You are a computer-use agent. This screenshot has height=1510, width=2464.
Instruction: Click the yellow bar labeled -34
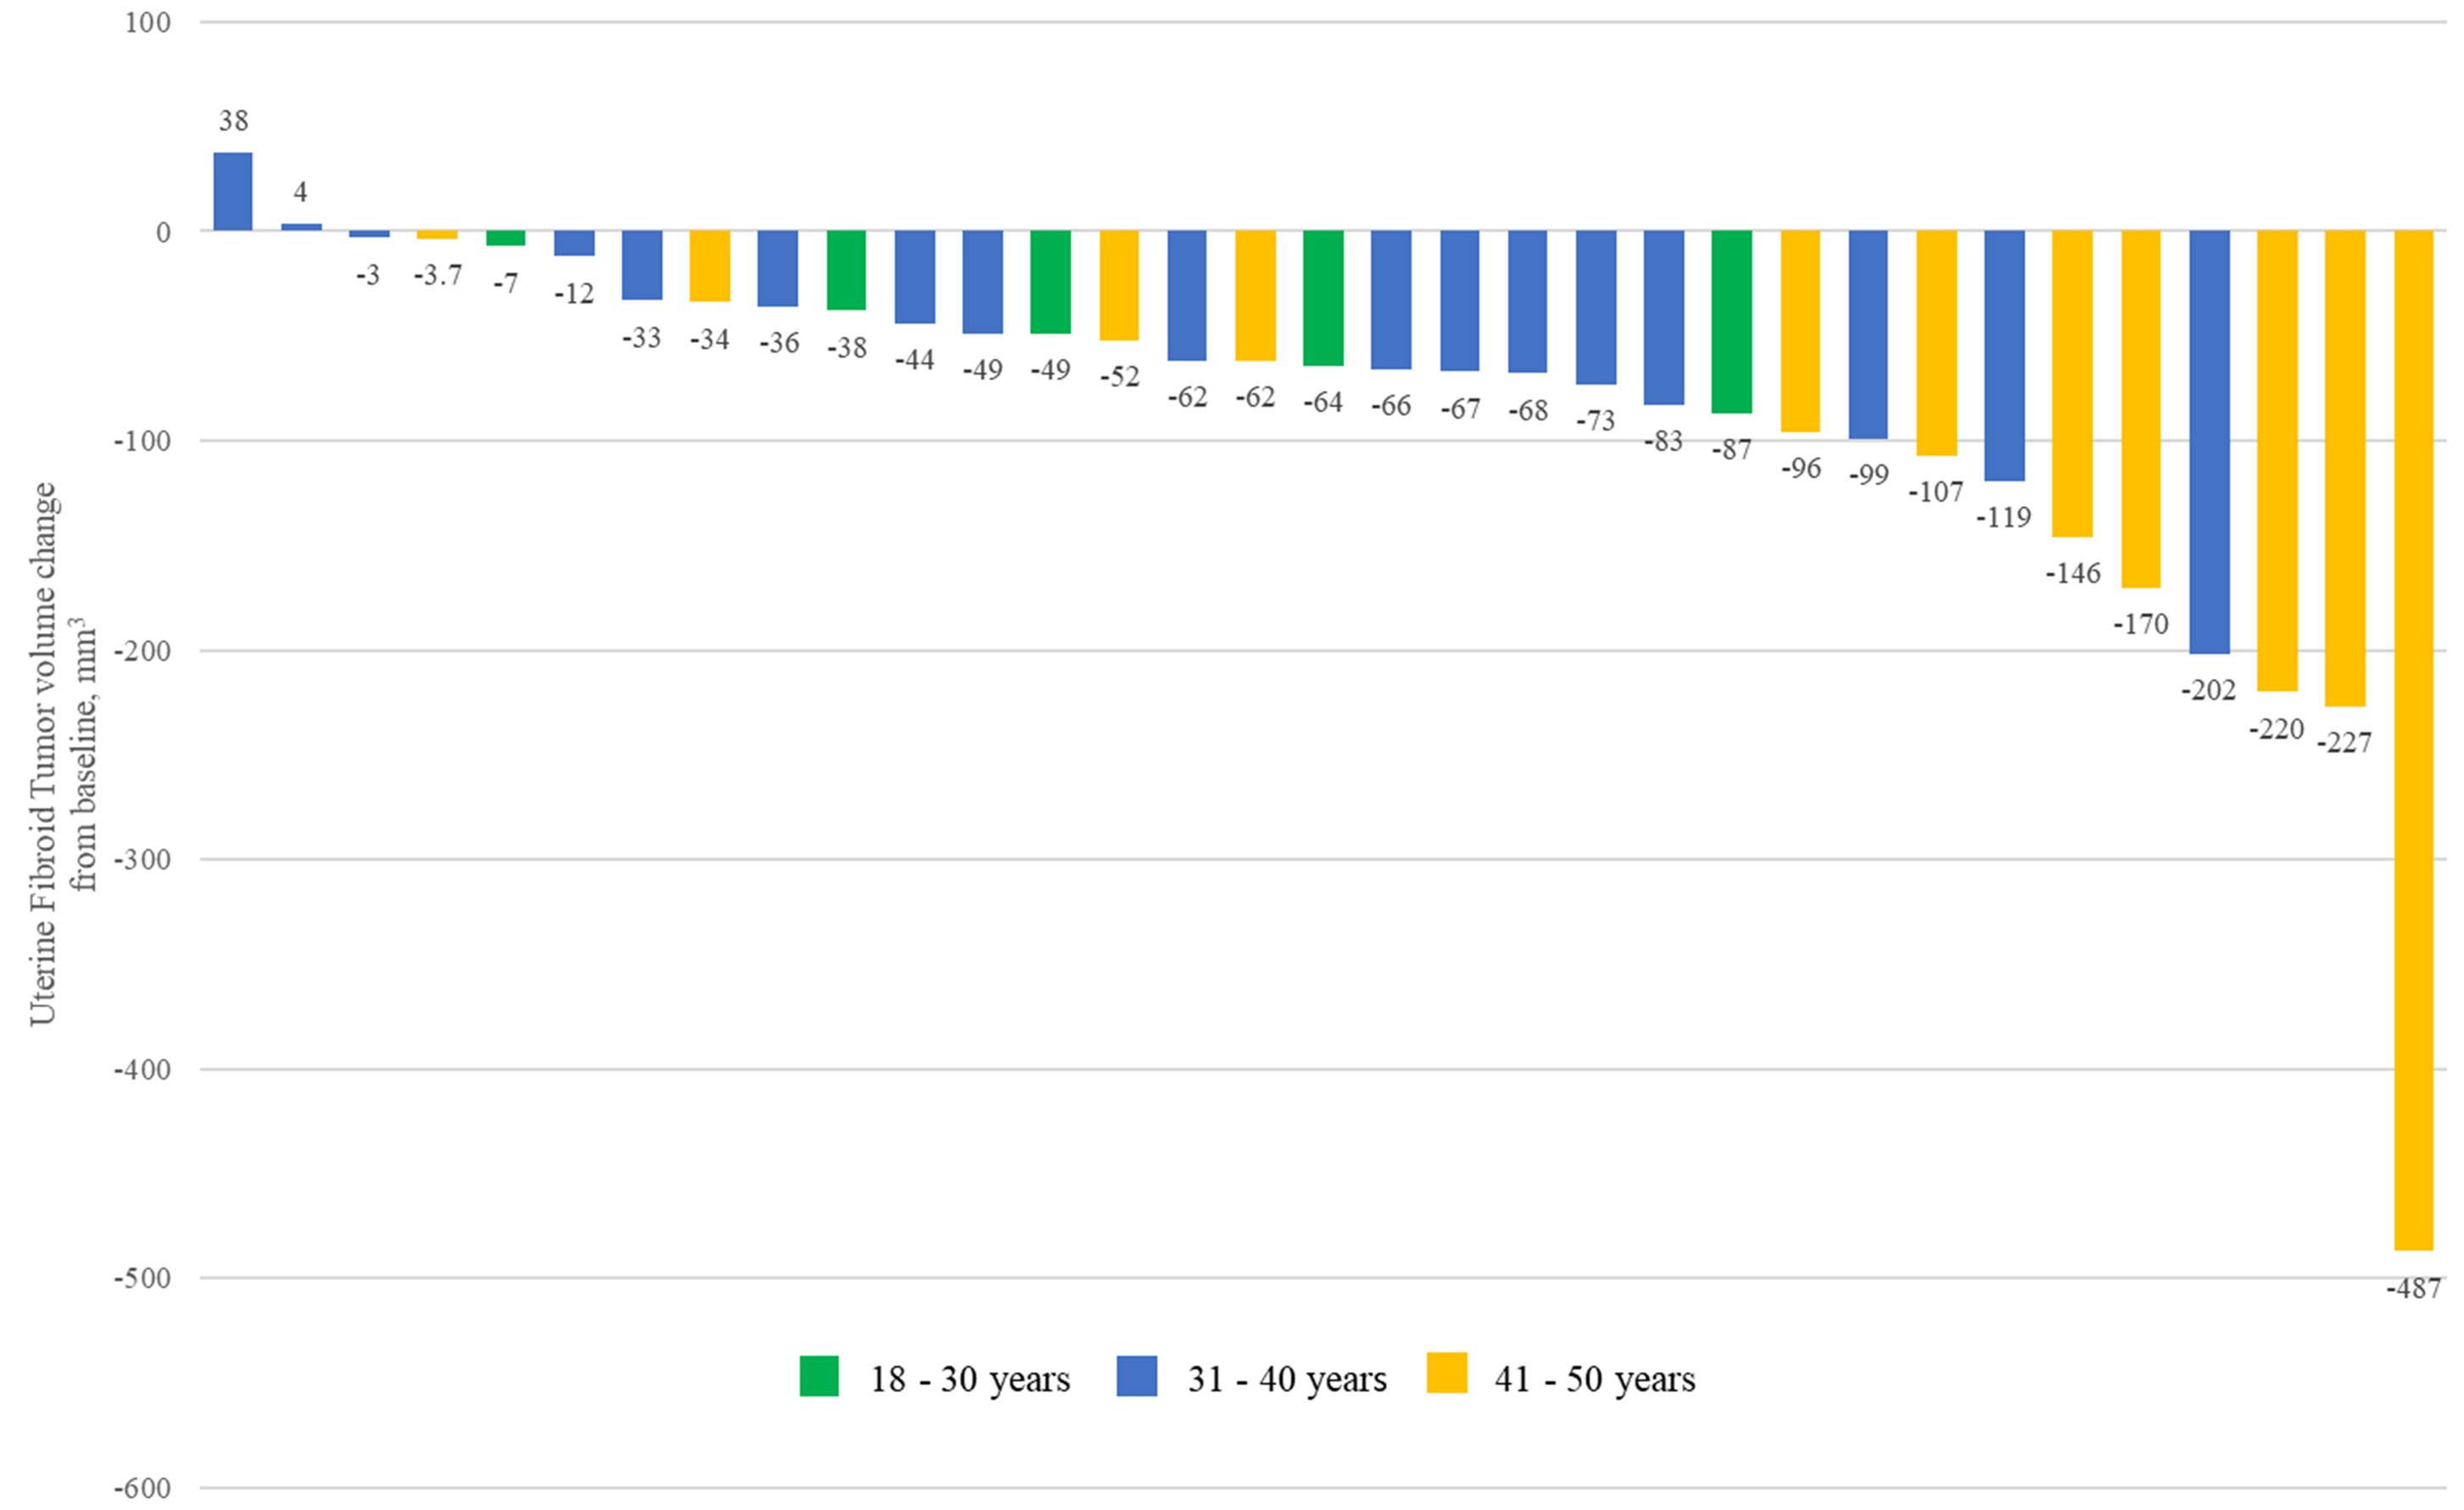[x=710, y=266]
